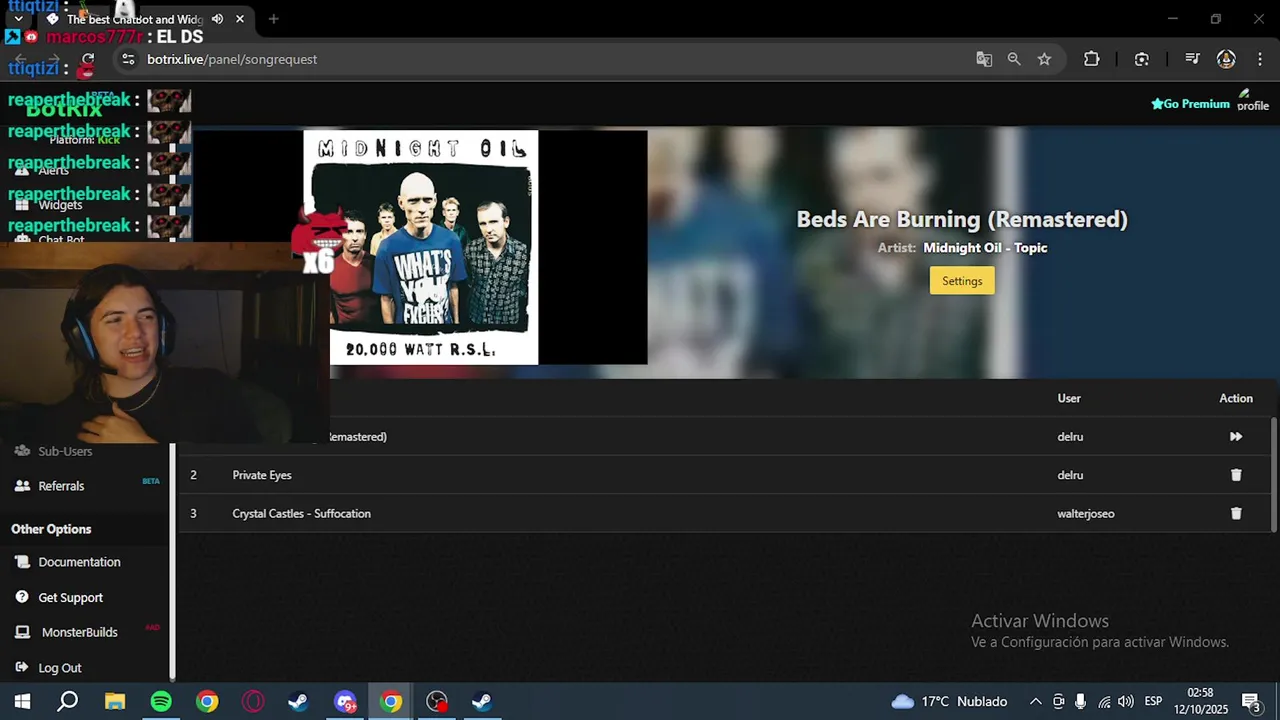
Task: Select Crystal Castles - Suffocation title
Action: pyautogui.click(x=301, y=513)
